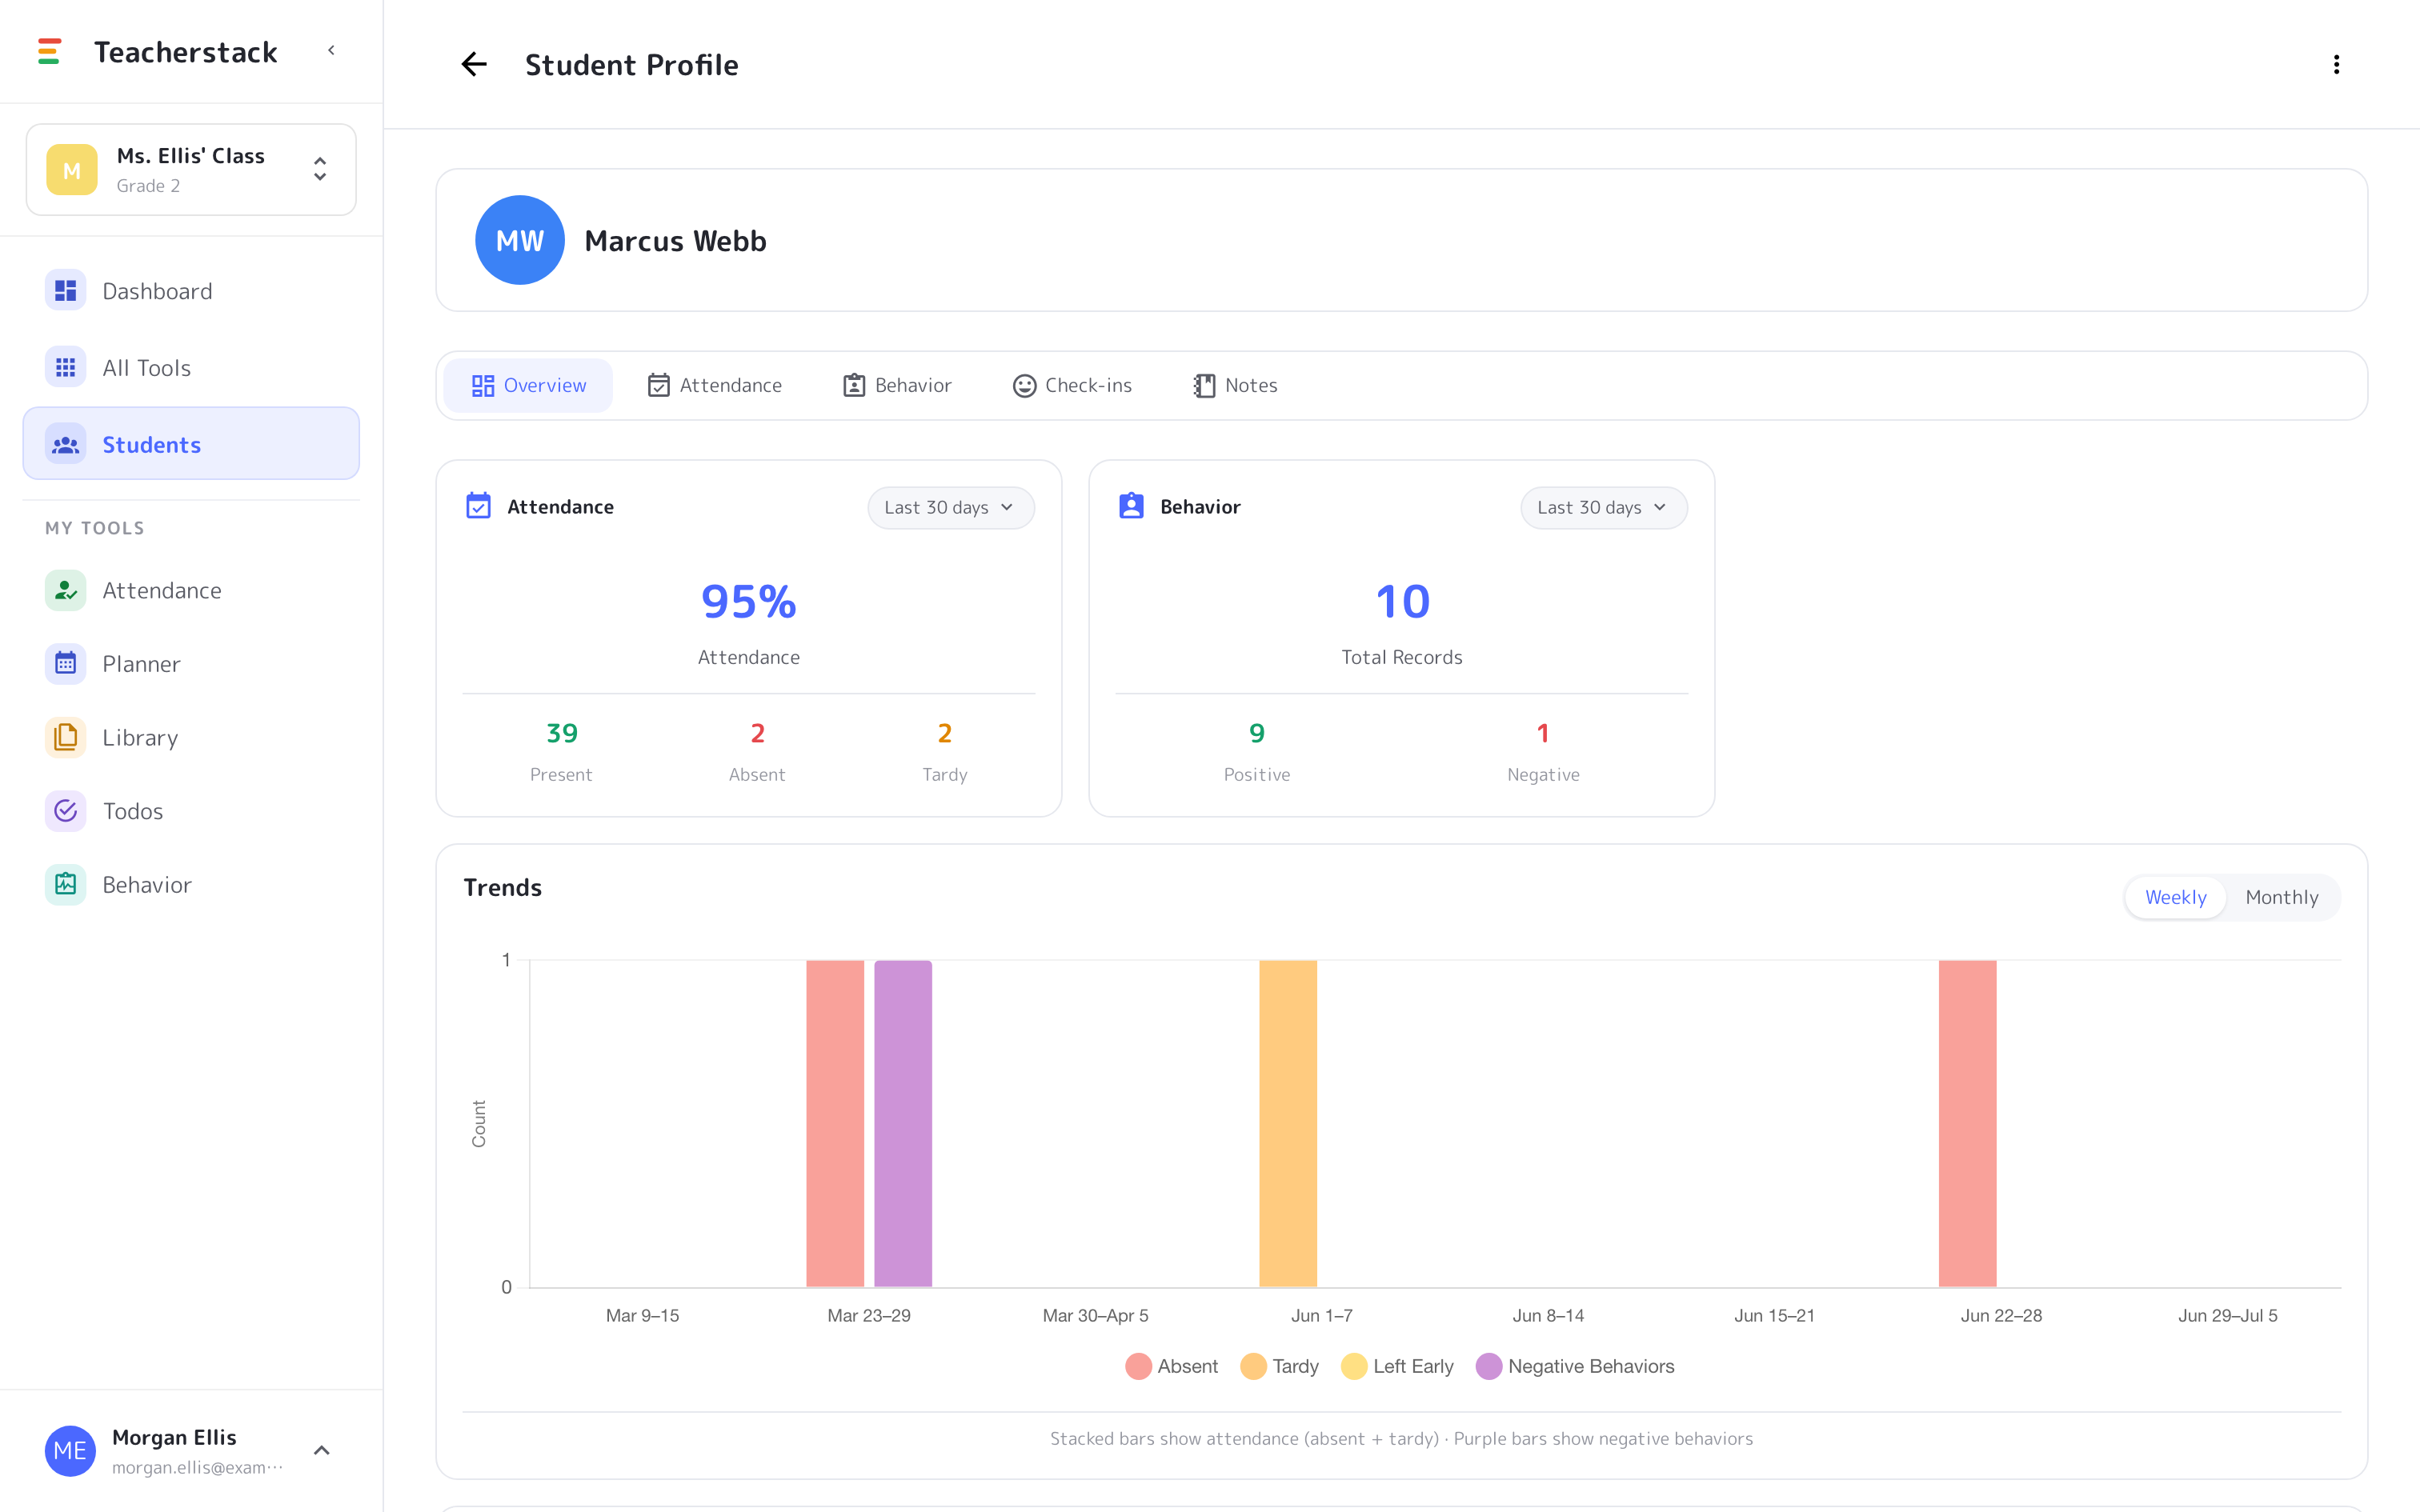Viewport: 2420px width, 1512px height.
Task: Click the 39 Present stat
Action: click(x=561, y=752)
